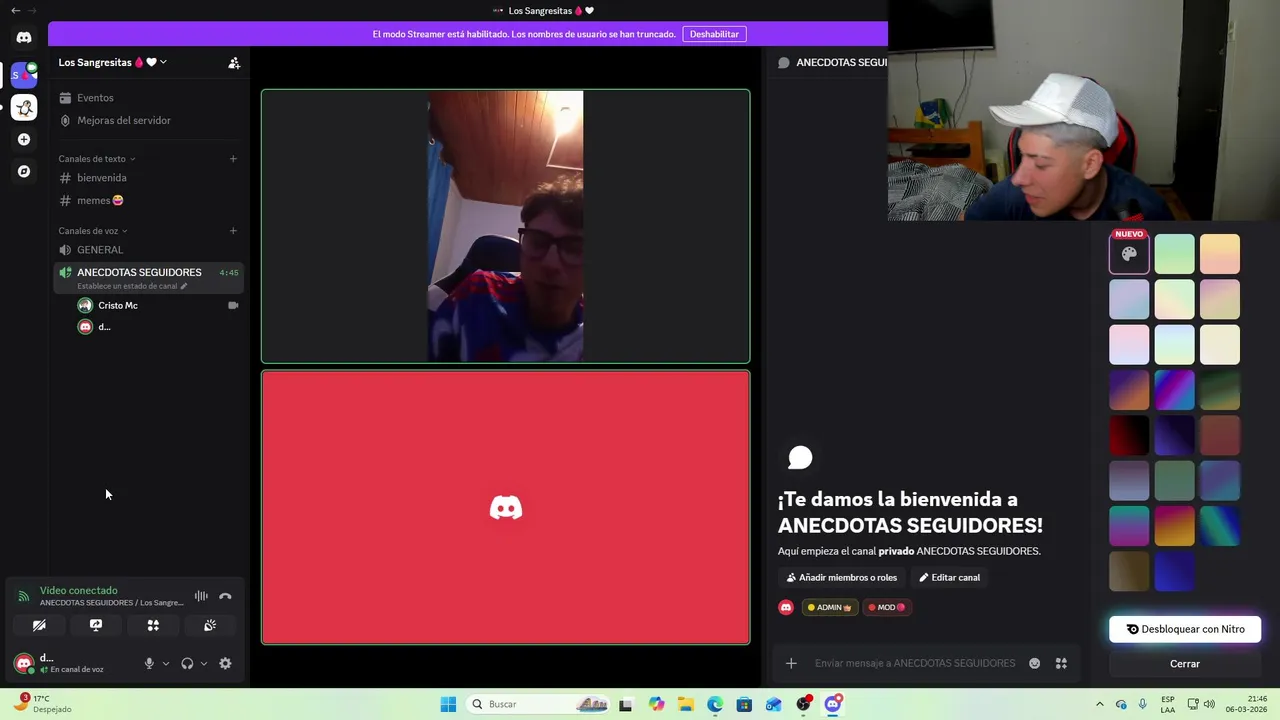Show hidden system tray icons chevron
The image size is (1280, 720).
point(1100,704)
